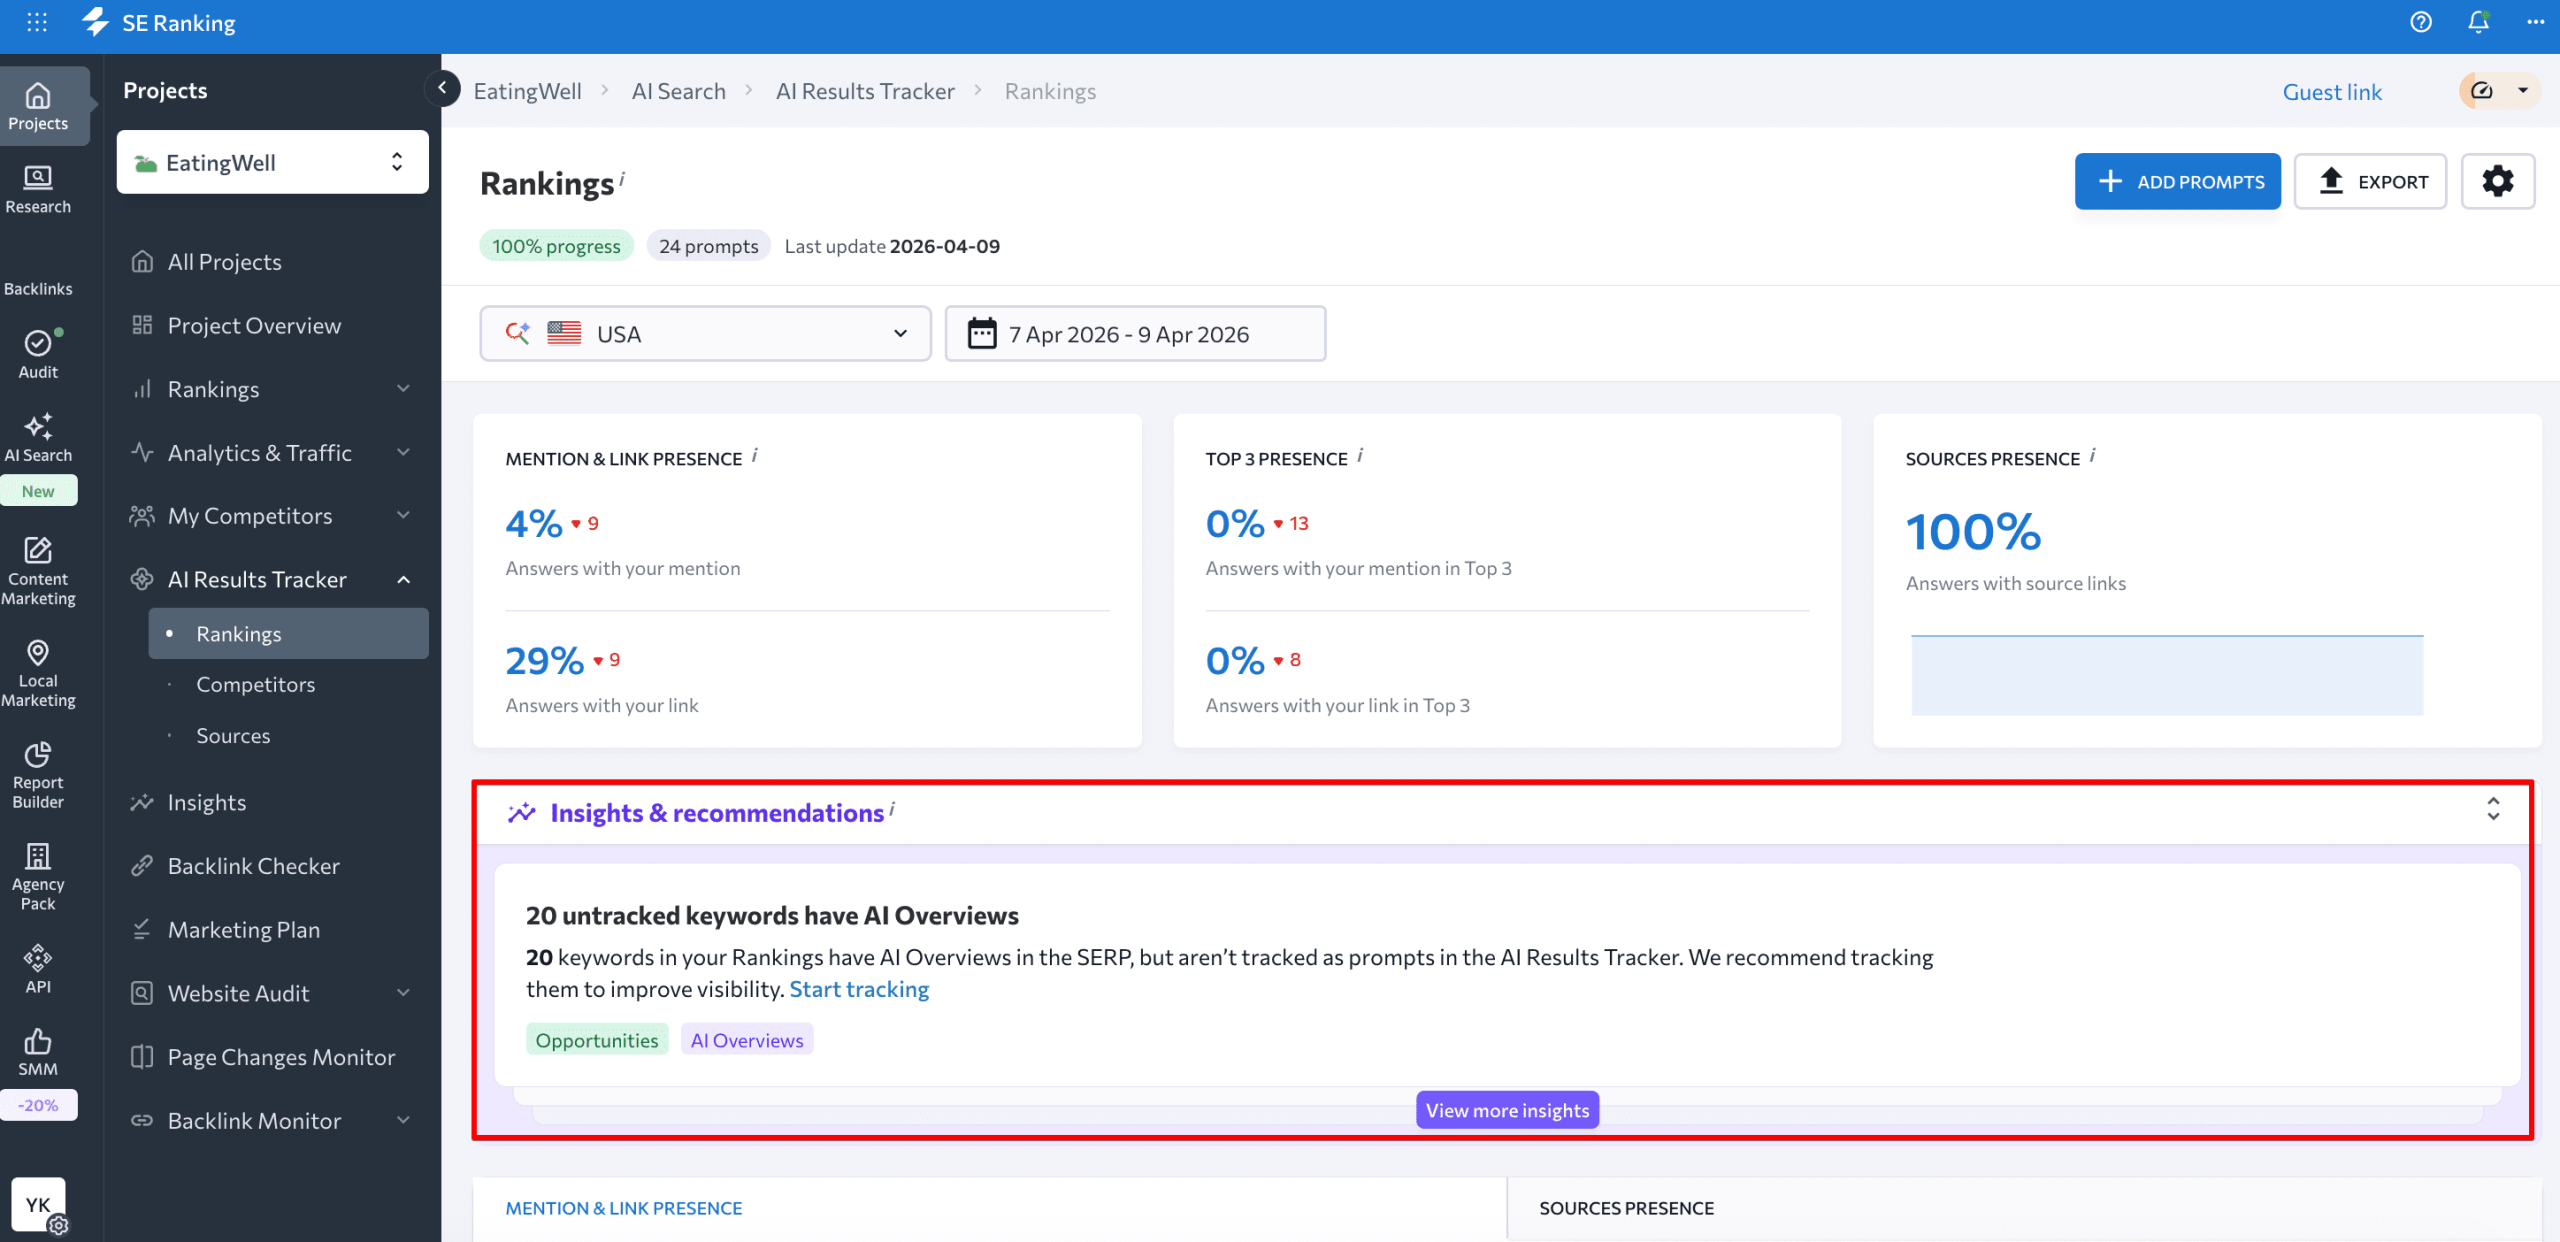2560x1242 pixels.
Task: Open notifications via the bell icon
Action: point(2476,22)
